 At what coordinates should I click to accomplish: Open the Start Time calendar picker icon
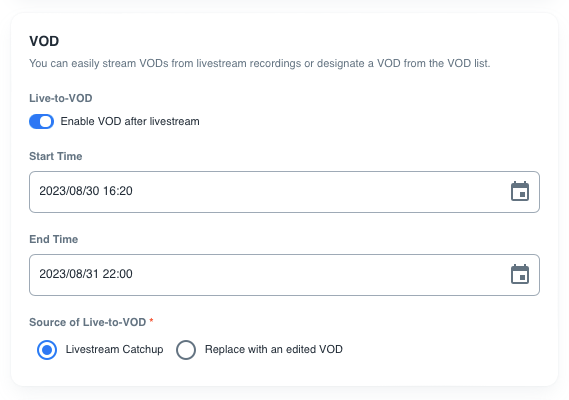pyautogui.click(x=520, y=191)
